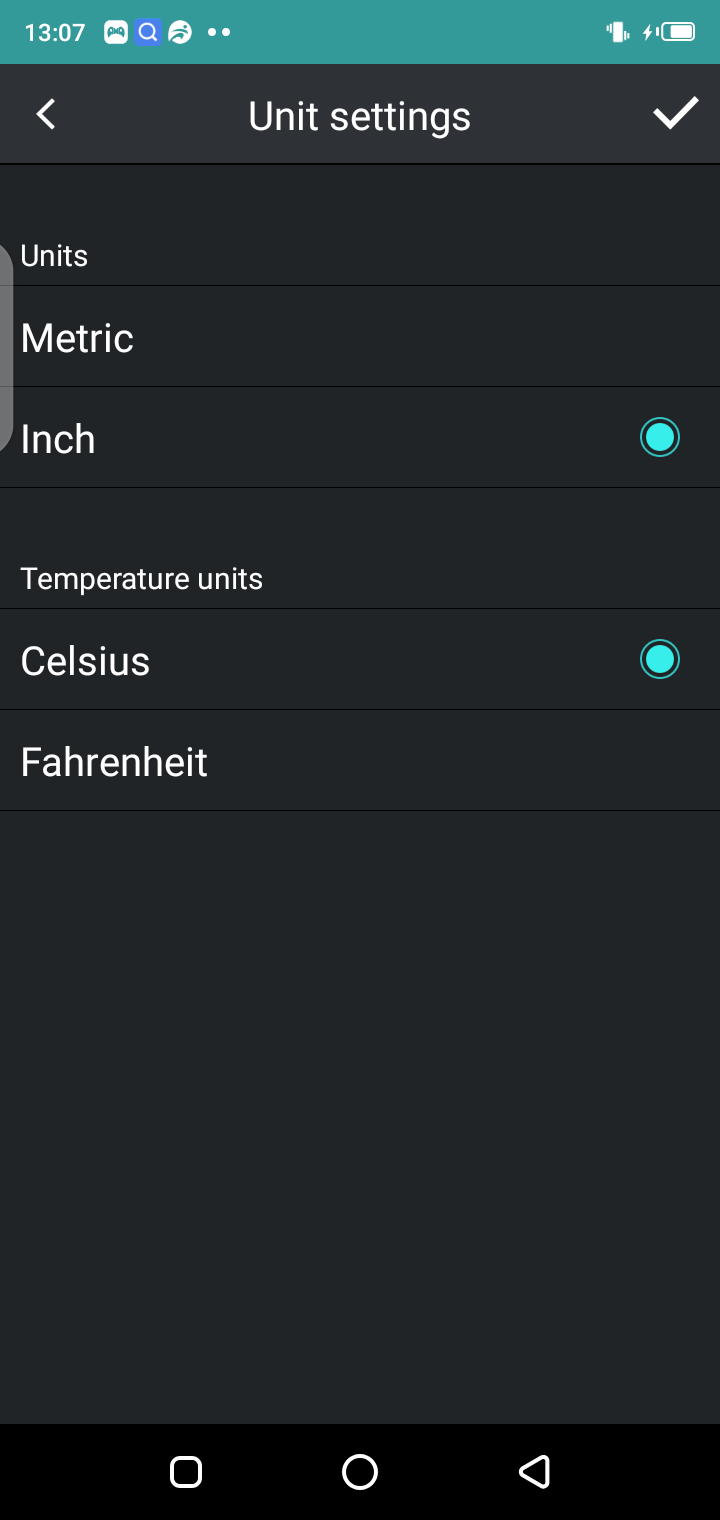
Task: Confirm settings with the checkmark icon
Action: [x=675, y=114]
